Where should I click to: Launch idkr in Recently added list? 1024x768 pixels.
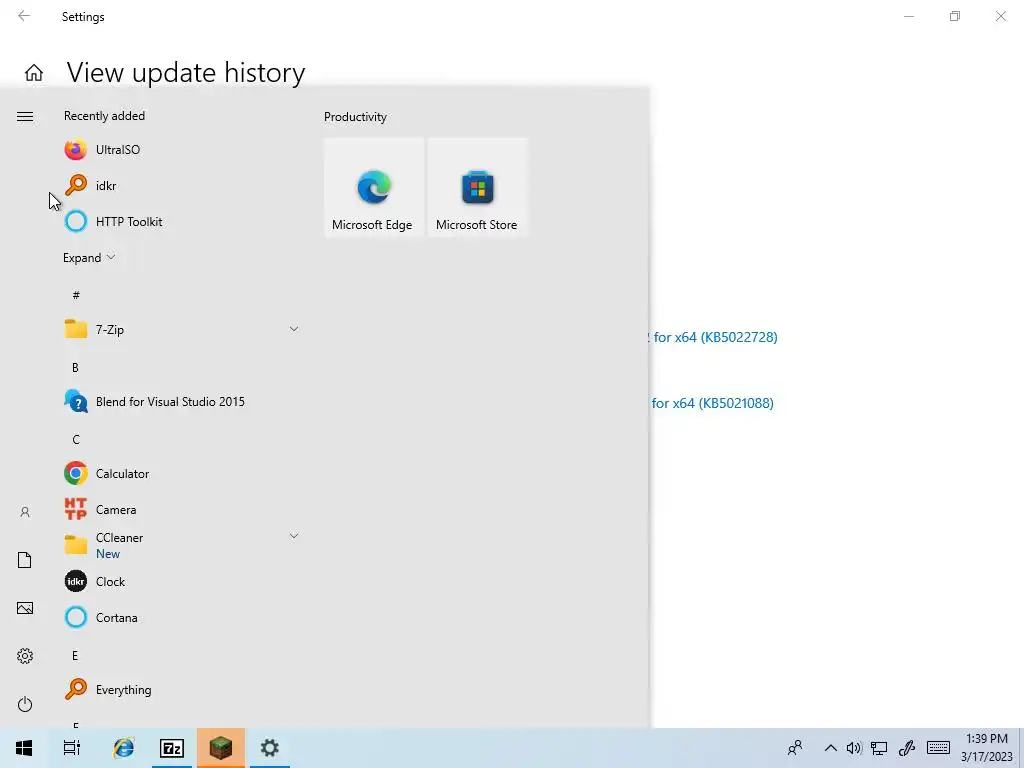pyautogui.click(x=181, y=185)
